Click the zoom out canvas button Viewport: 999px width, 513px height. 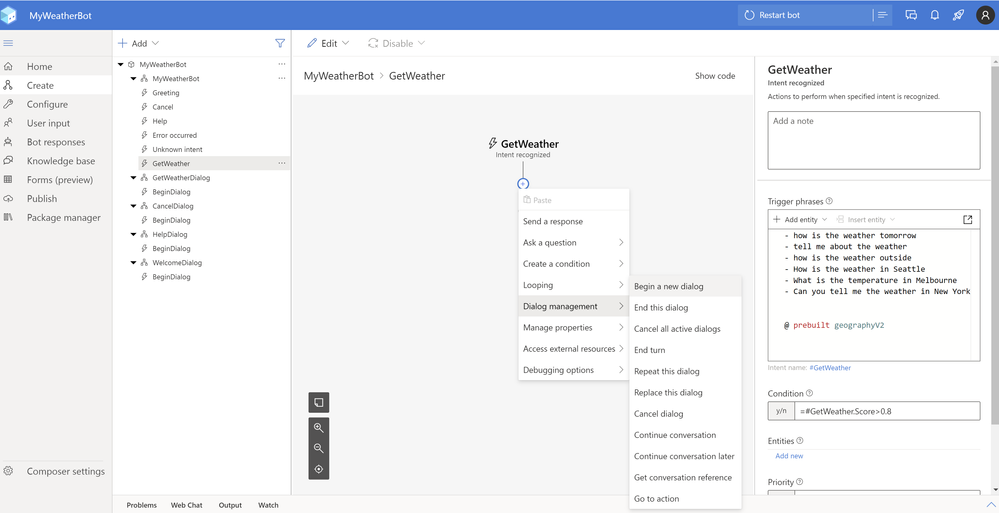tap(319, 449)
